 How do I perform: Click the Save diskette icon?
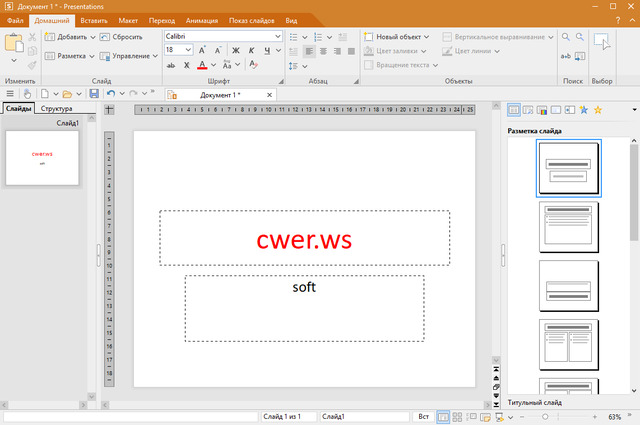pos(94,93)
